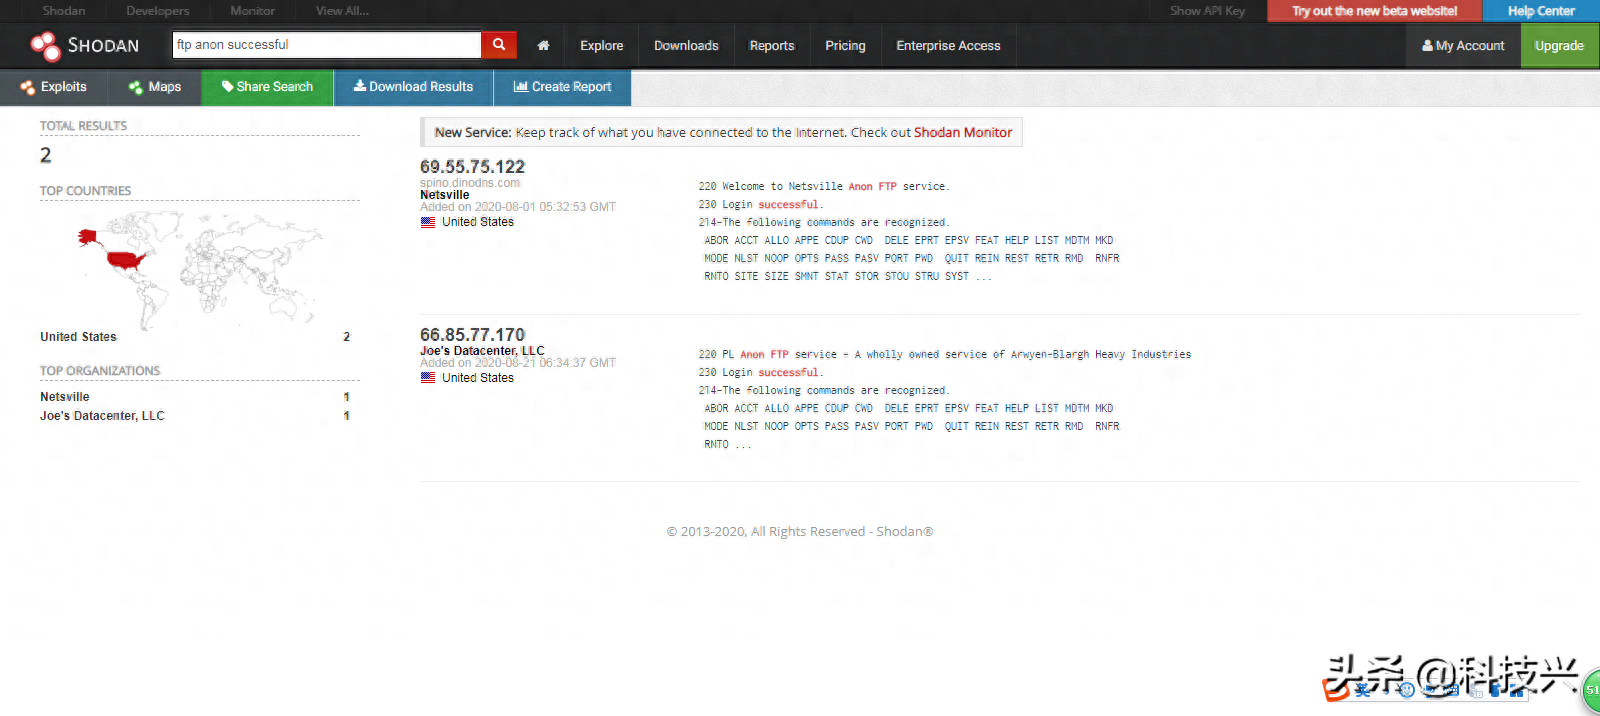
Task: Download the search results
Action: tap(413, 87)
